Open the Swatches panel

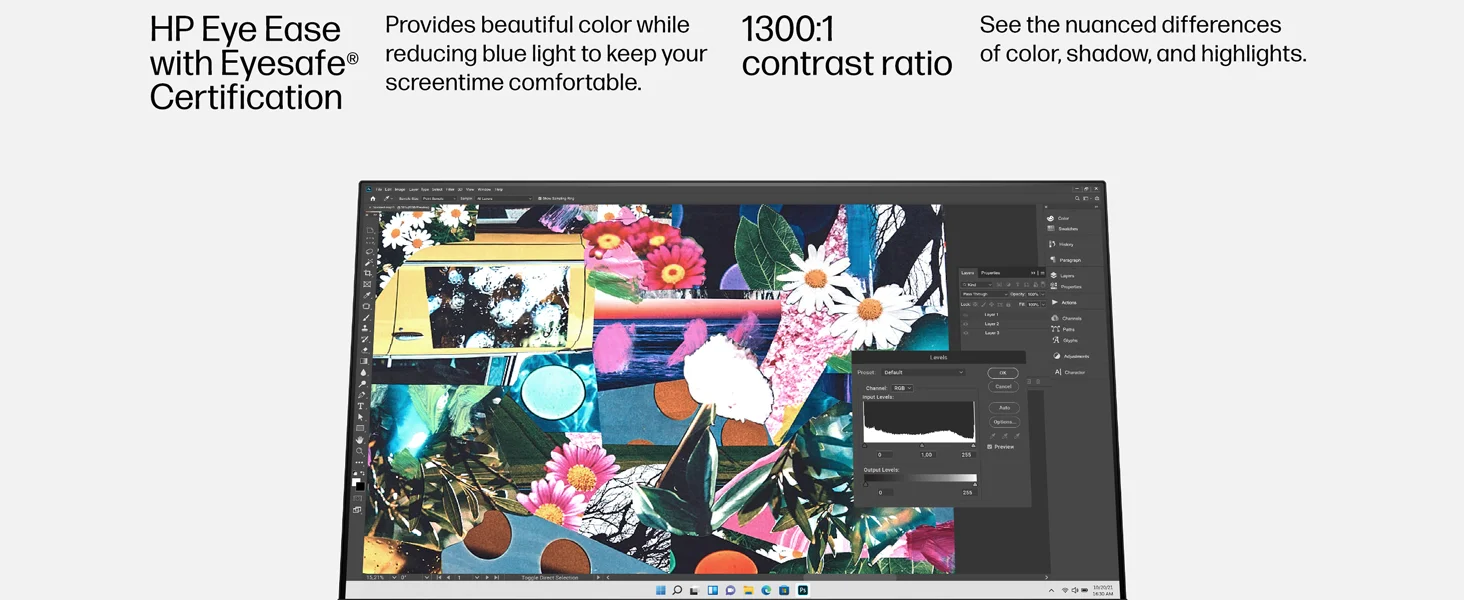pos(1063,229)
